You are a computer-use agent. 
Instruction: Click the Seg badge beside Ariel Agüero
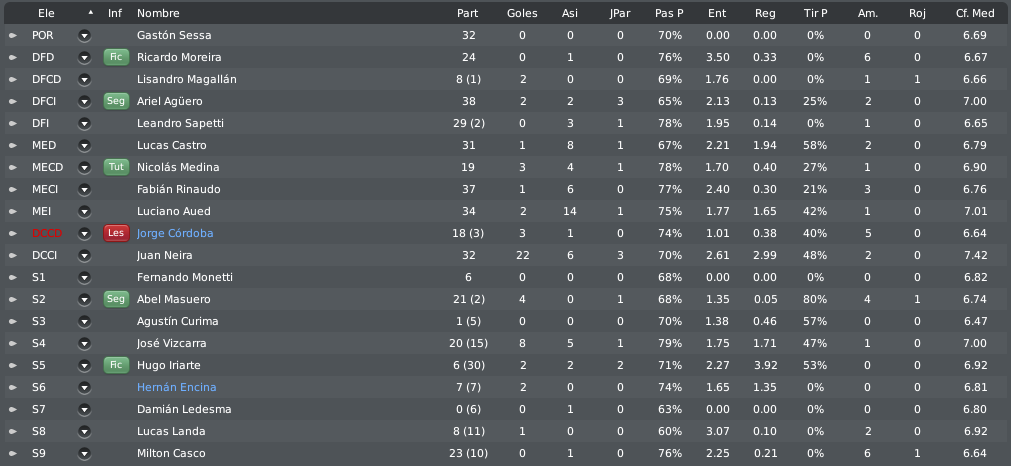click(x=116, y=101)
